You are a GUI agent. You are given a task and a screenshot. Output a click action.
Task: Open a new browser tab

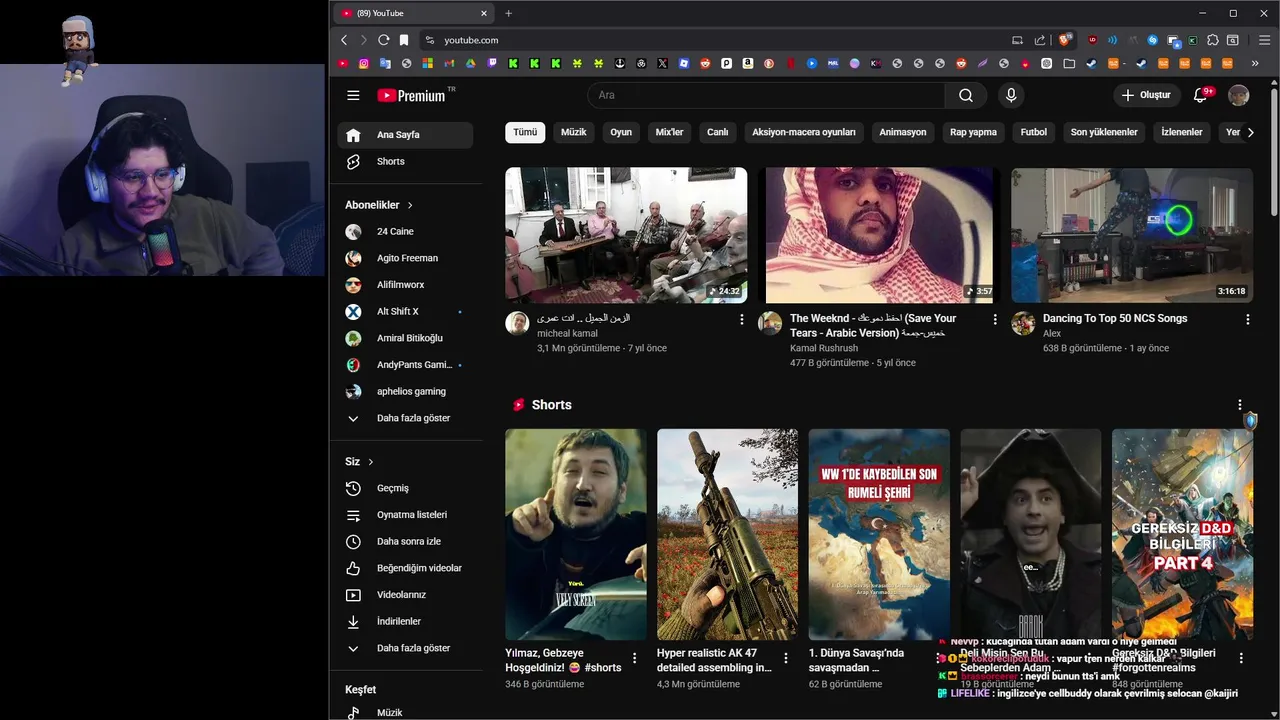point(508,13)
